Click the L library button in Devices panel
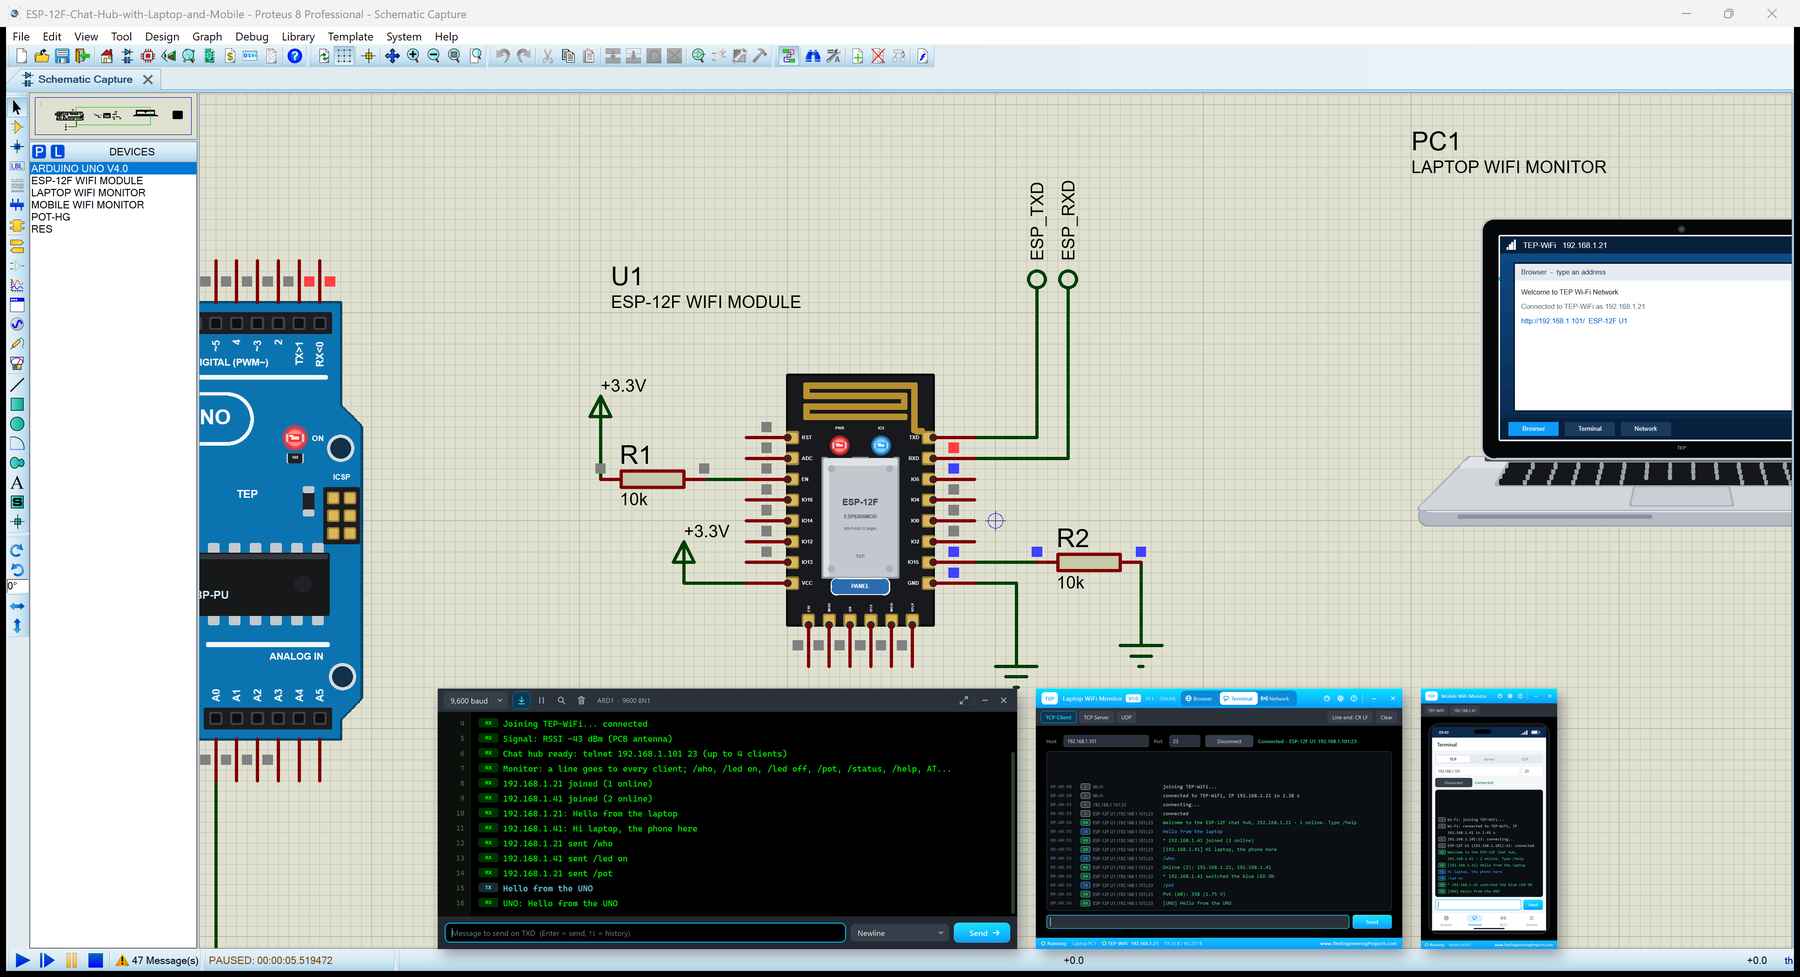Screen dimensions: 1800x977 tap(58, 151)
